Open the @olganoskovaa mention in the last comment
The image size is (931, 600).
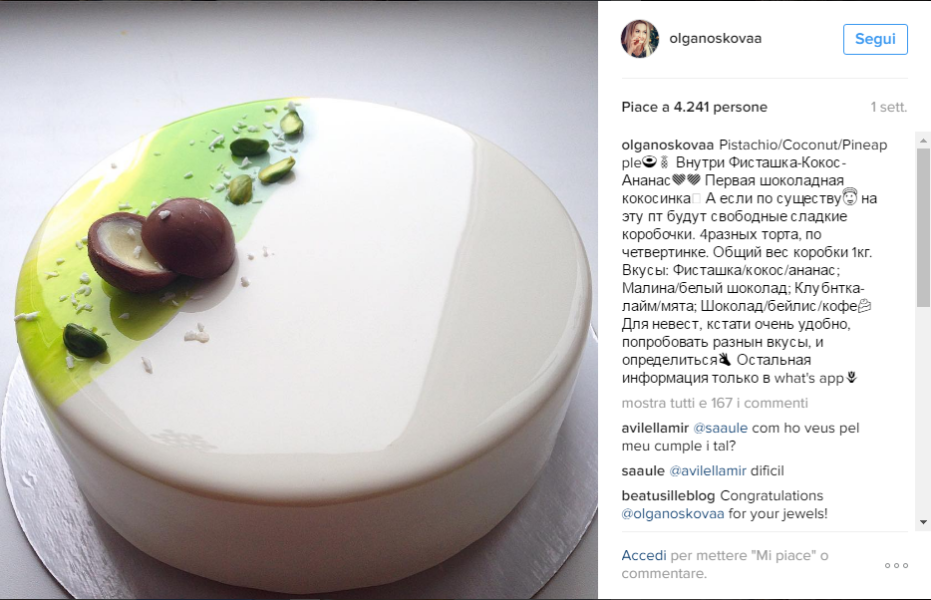[673, 513]
